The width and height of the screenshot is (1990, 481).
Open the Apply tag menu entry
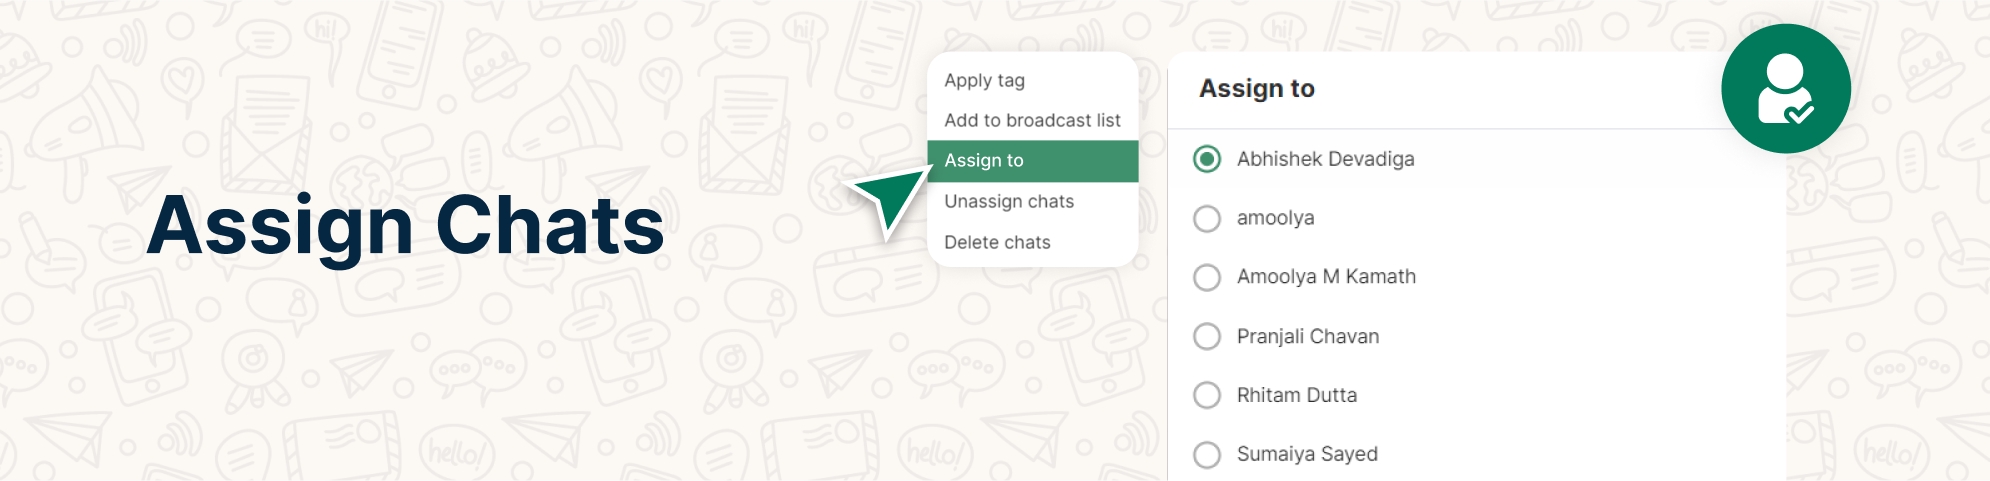click(984, 80)
